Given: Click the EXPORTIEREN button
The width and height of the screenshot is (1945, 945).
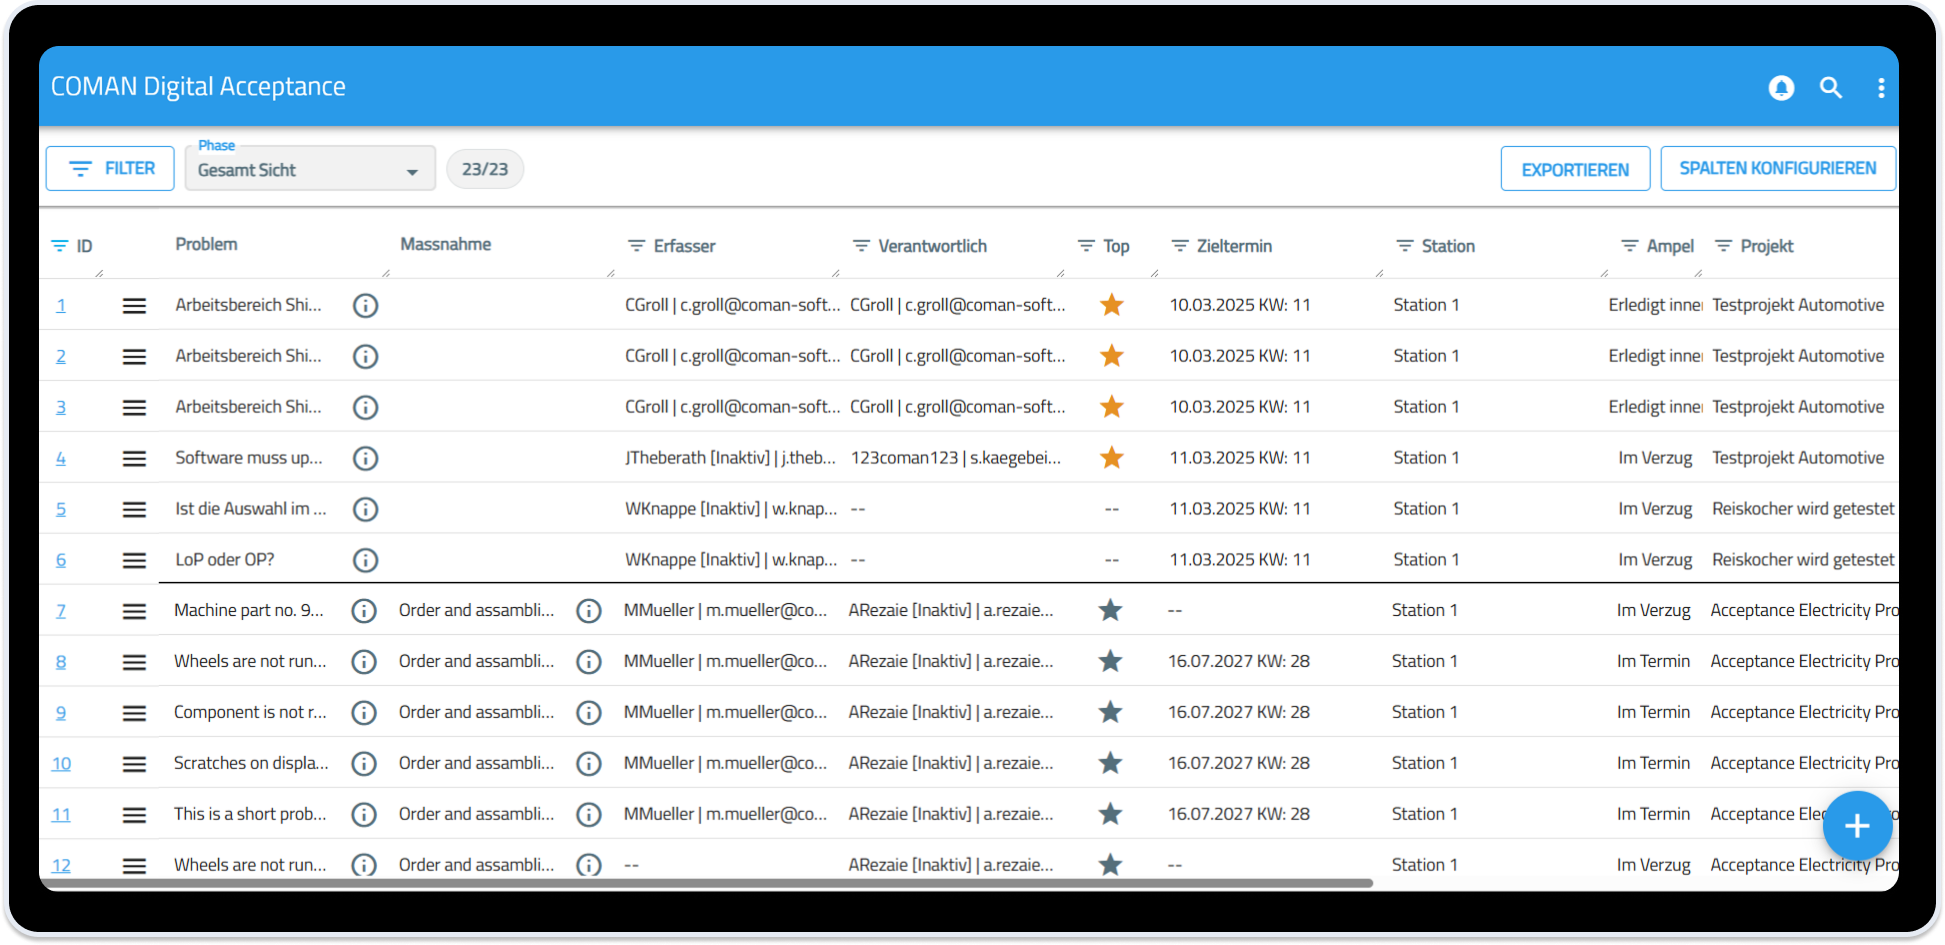Looking at the screenshot, I should click(x=1574, y=170).
